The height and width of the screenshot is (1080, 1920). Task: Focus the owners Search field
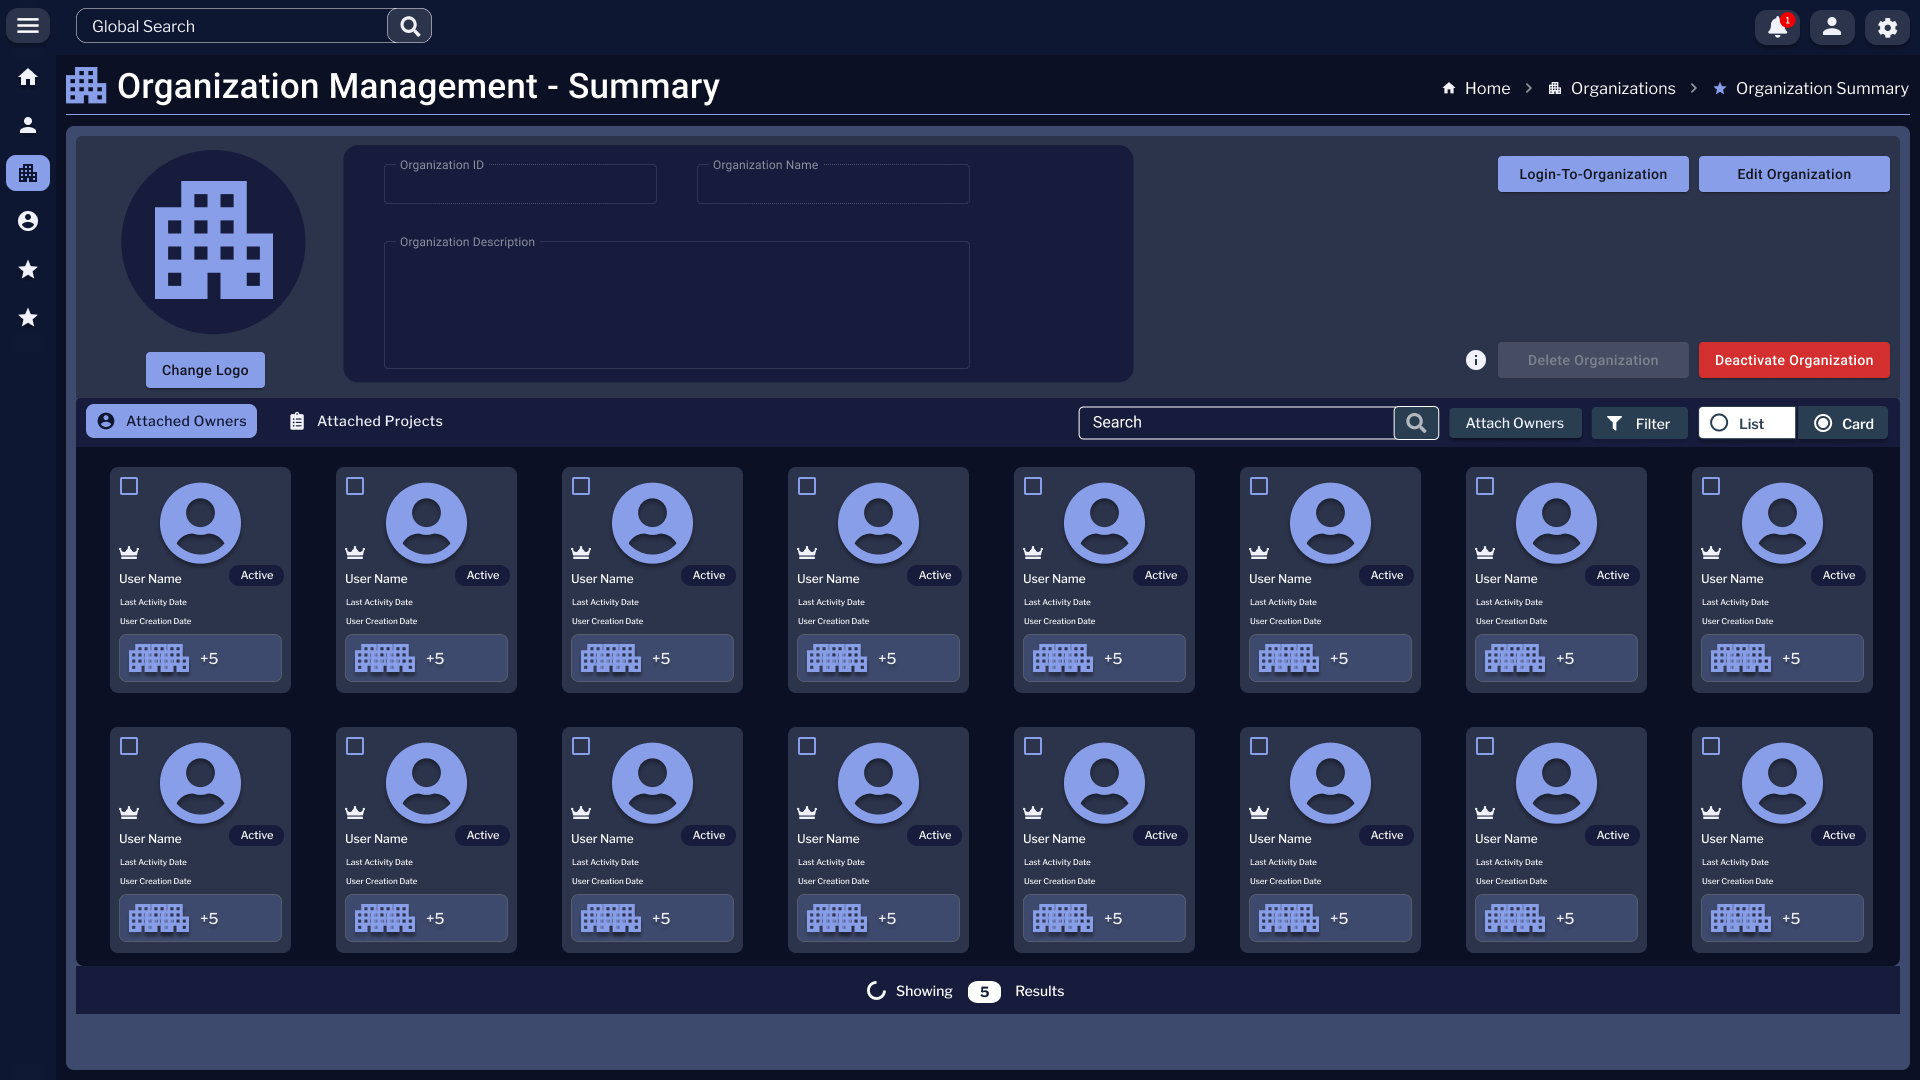[x=1236, y=423]
